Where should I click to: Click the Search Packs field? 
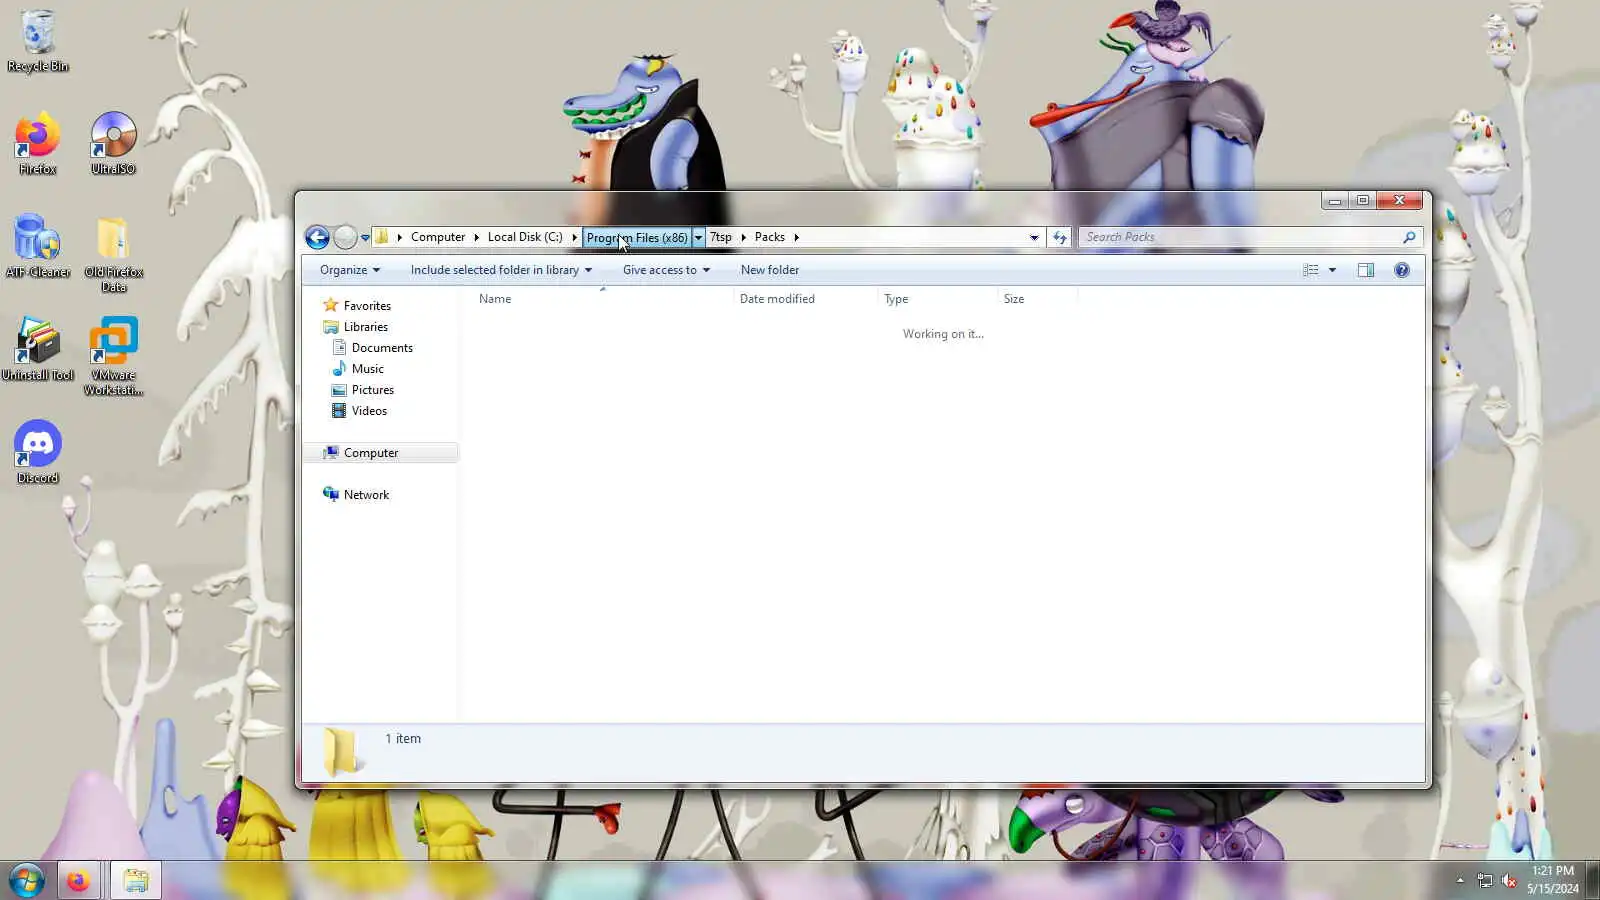click(1240, 237)
